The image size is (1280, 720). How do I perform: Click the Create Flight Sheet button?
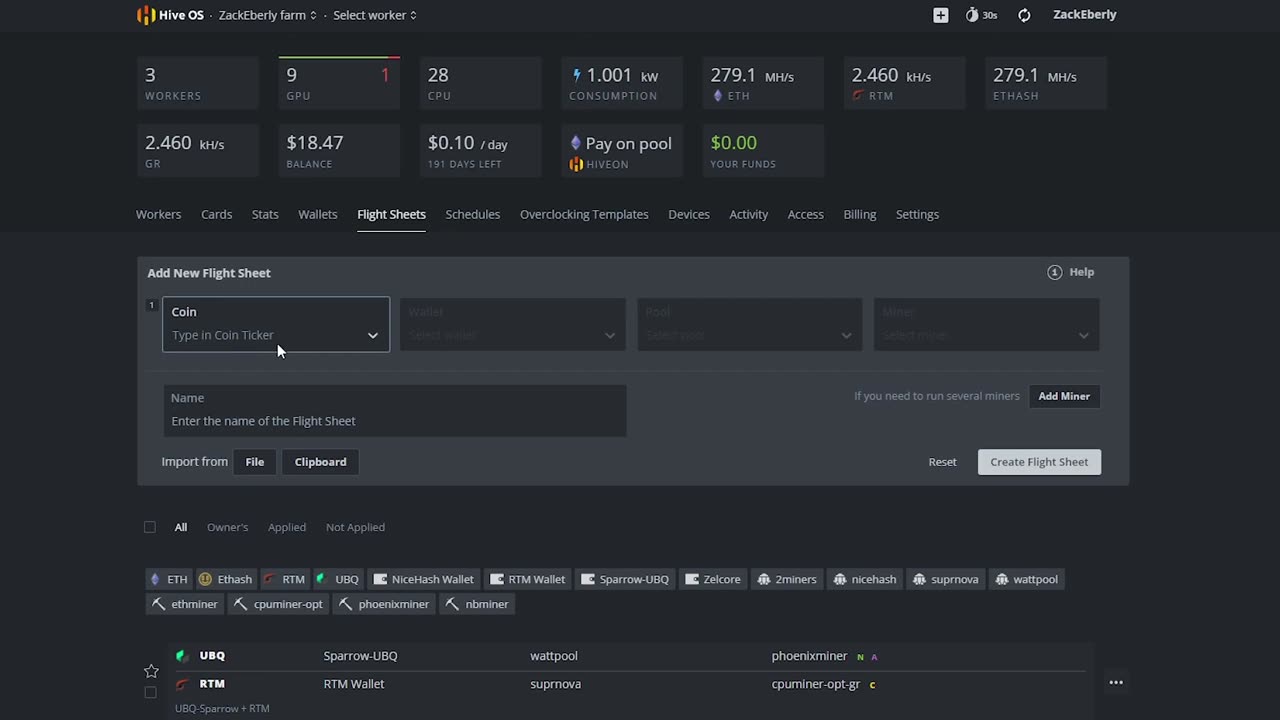[x=1039, y=462]
